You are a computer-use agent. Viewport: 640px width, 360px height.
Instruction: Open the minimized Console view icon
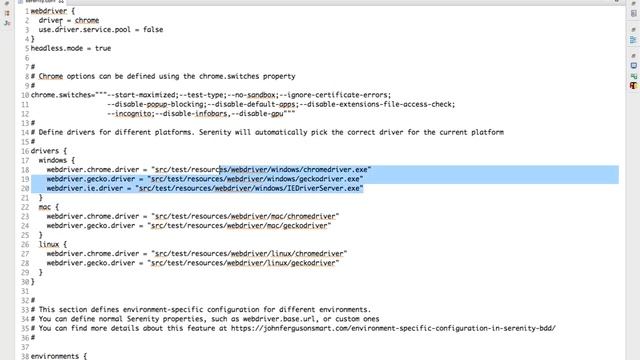[x=633, y=66]
